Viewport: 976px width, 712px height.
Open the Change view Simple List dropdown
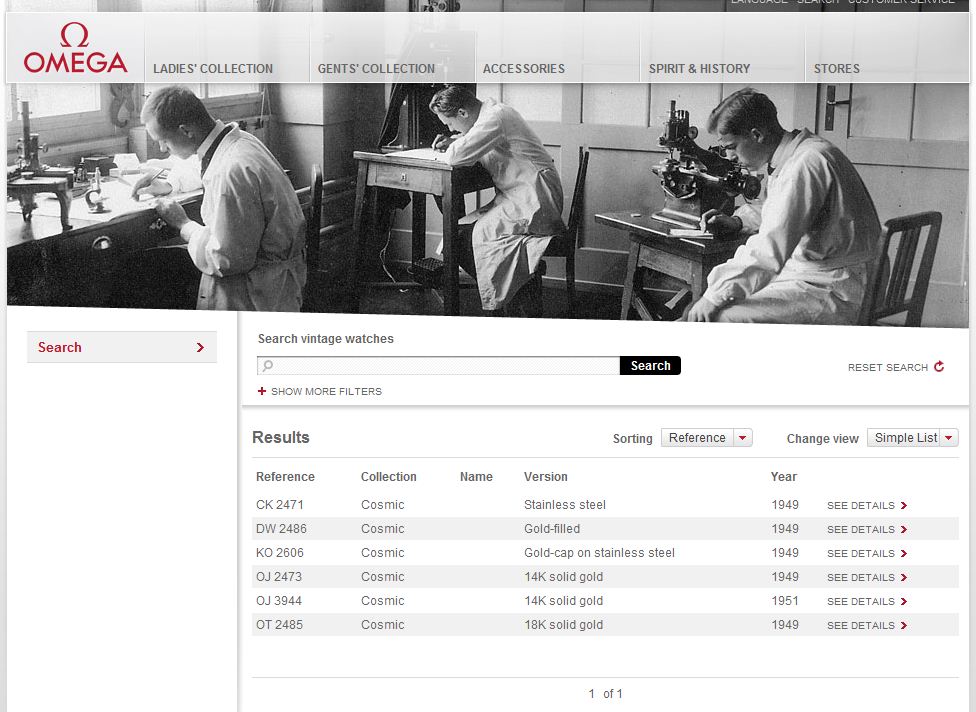point(912,438)
